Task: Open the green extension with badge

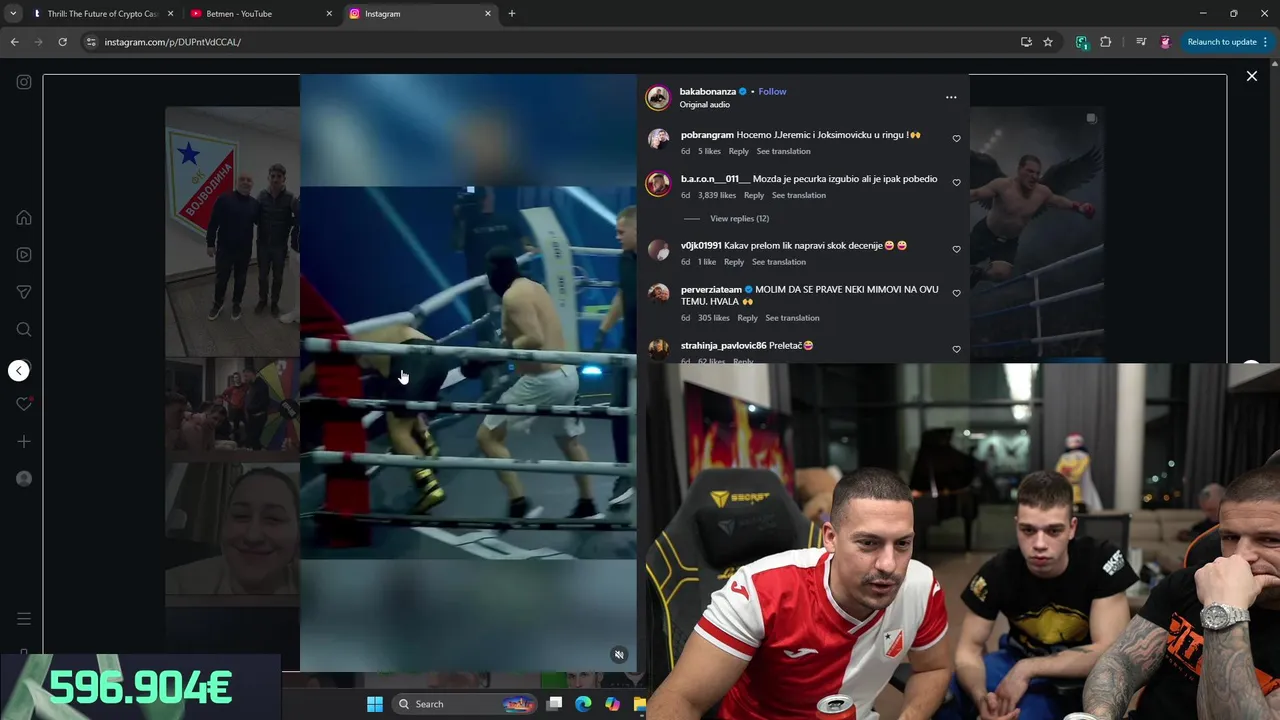Action: [x=1082, y=42]
